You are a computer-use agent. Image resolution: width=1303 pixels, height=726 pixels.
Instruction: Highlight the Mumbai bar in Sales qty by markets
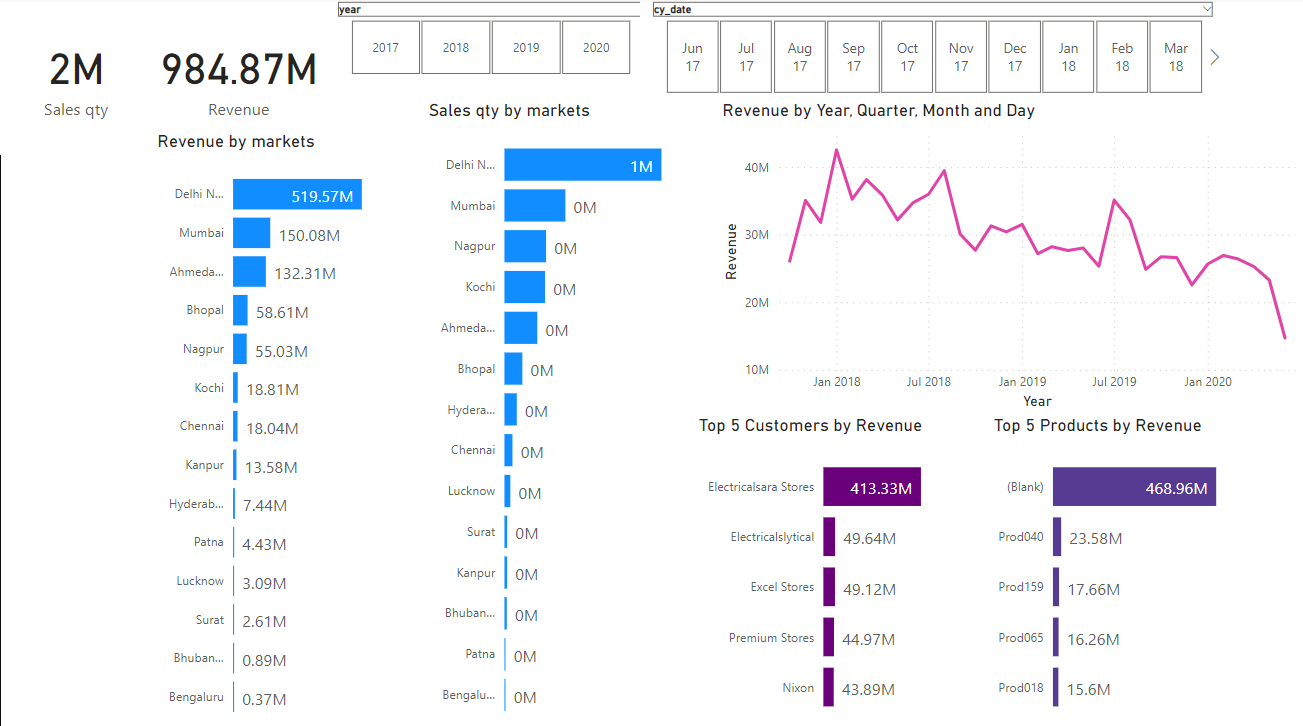click(535, 206)
